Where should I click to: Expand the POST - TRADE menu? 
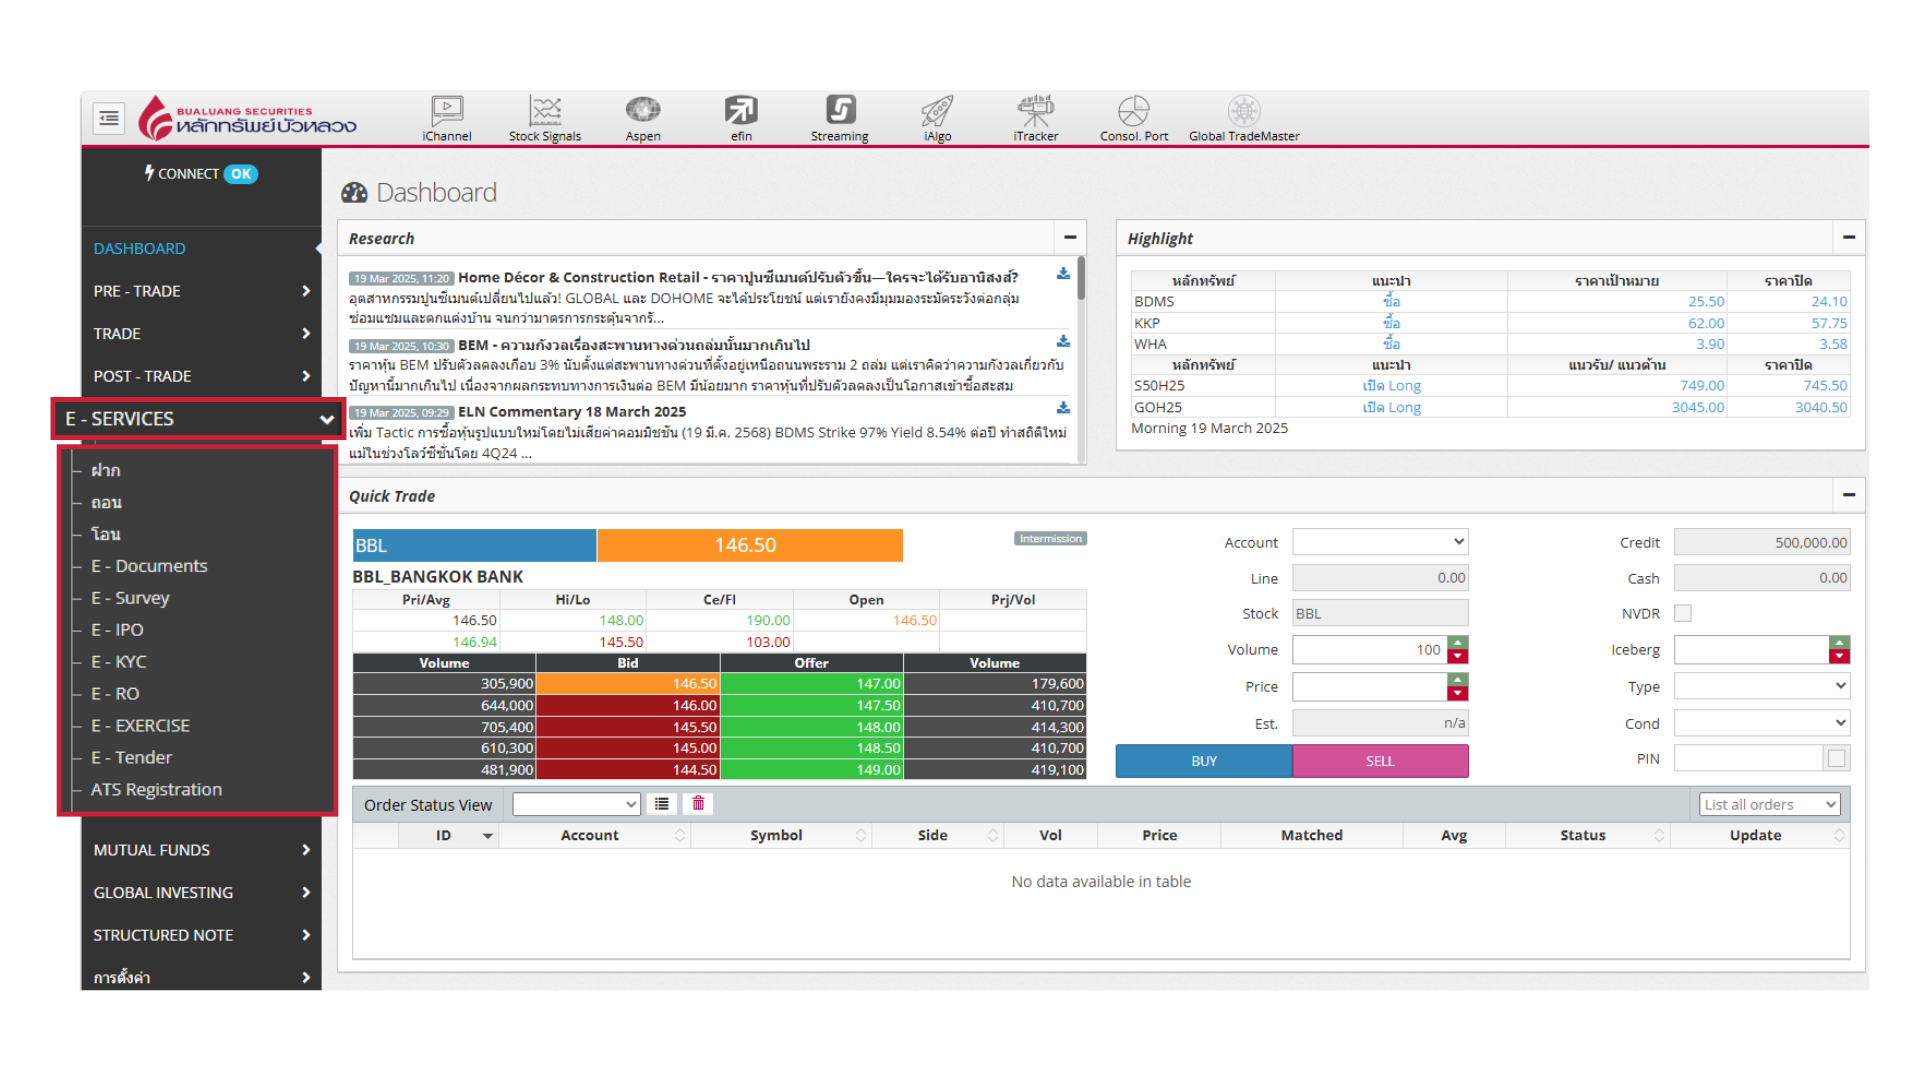(x=201, y=376)
